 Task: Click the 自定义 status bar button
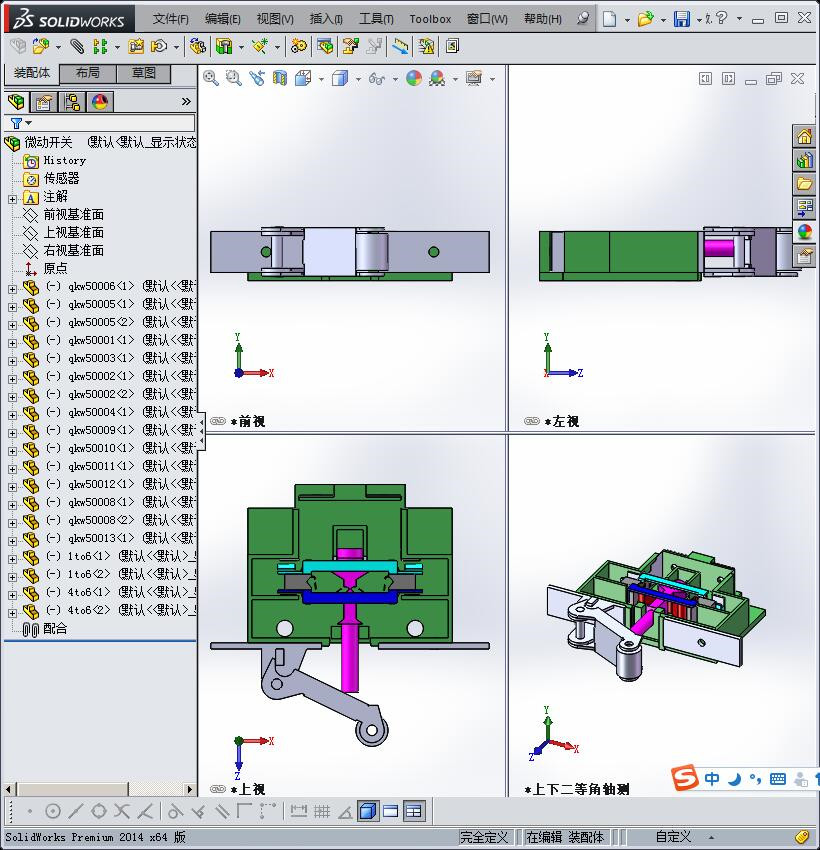(x=674, y=836)
